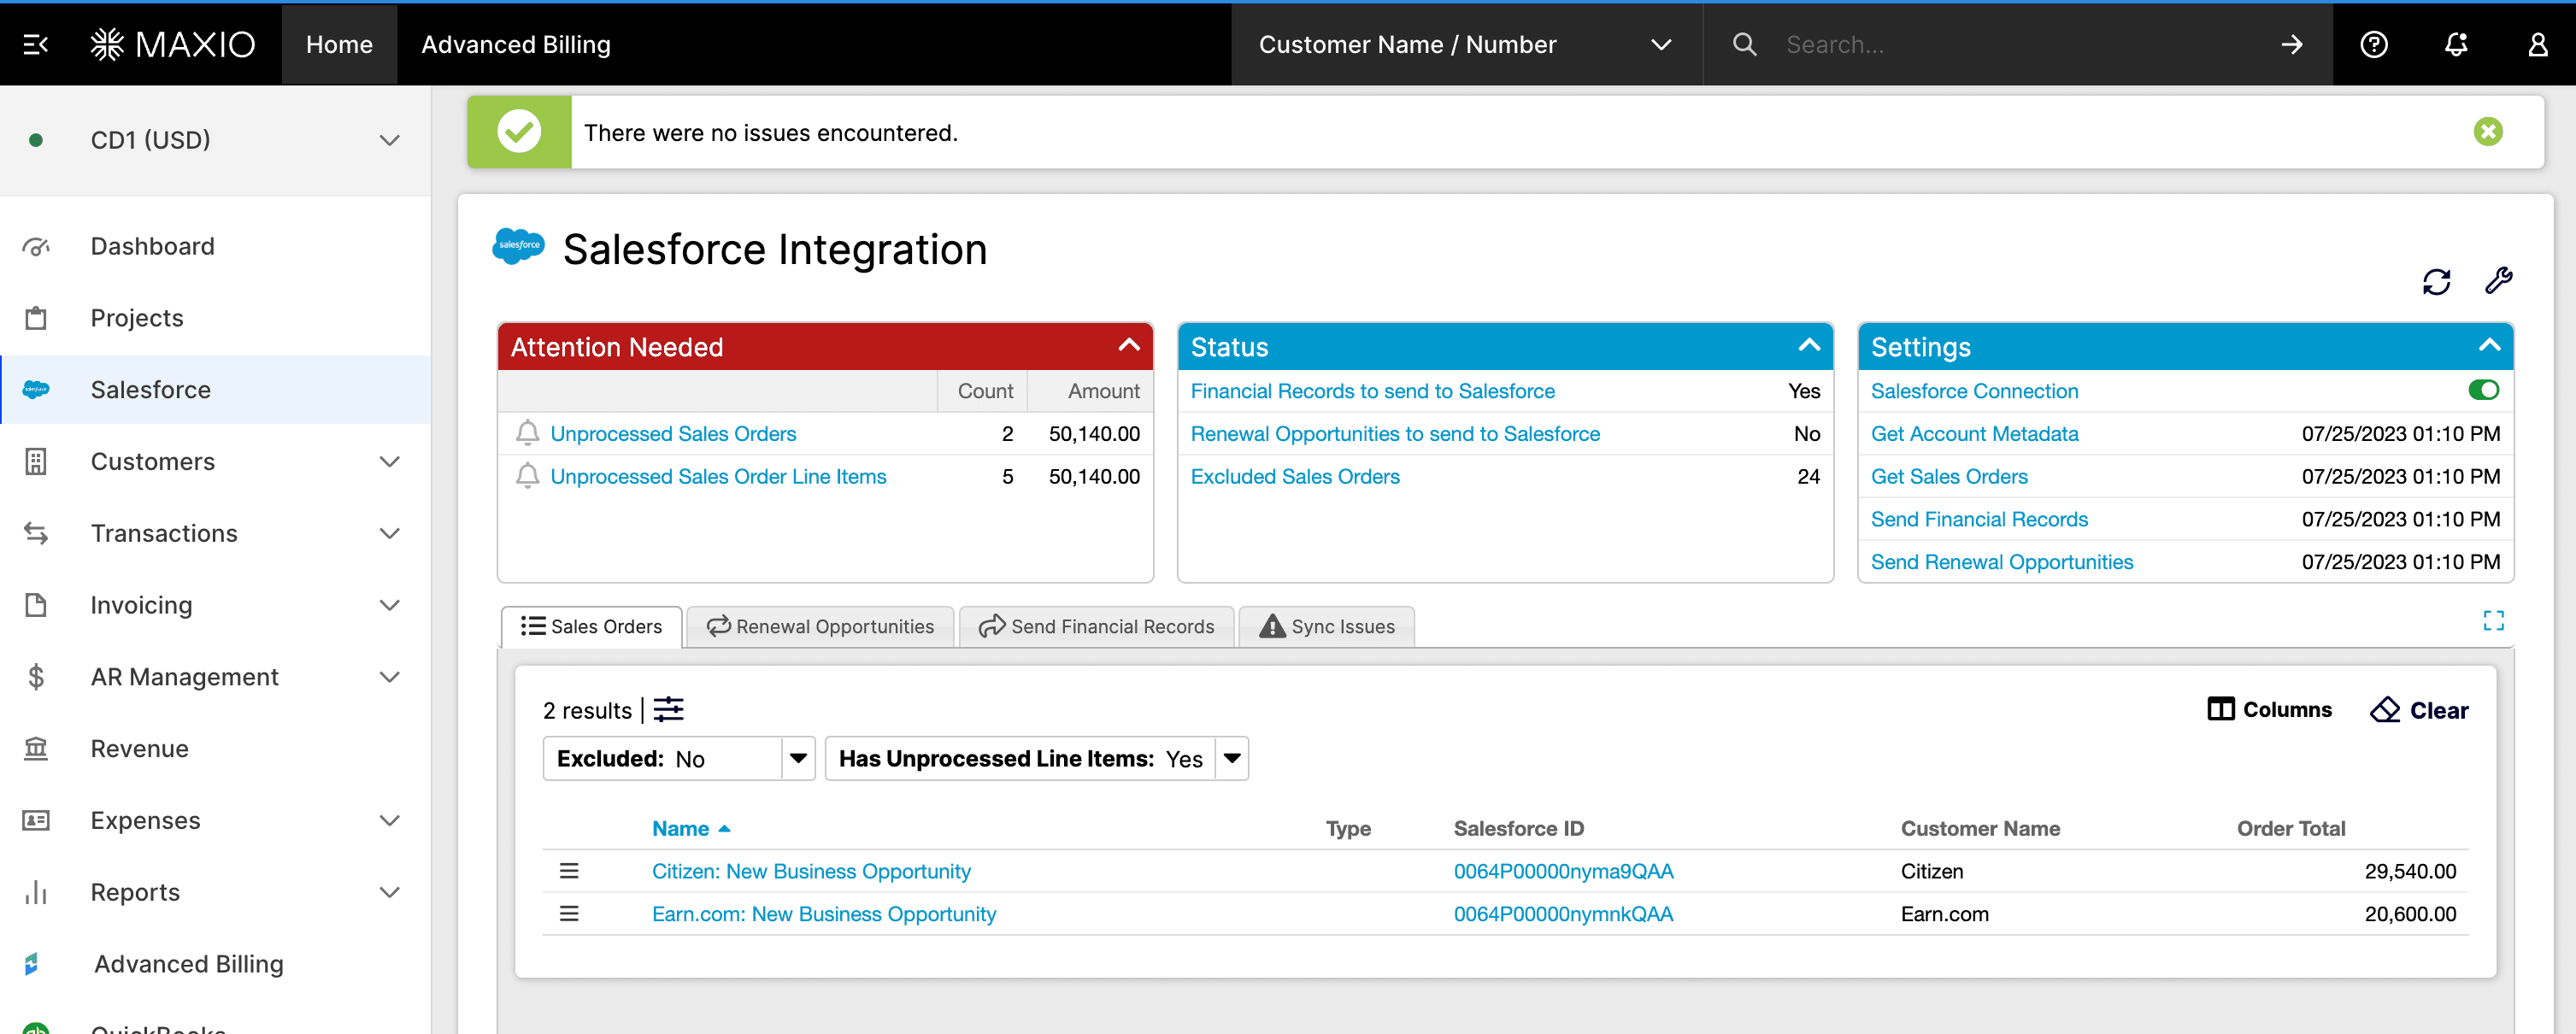The width and height of the screenshot is (2576, 1034).
Task: Select the Sales Orders tab
Action: pos(591,627)
